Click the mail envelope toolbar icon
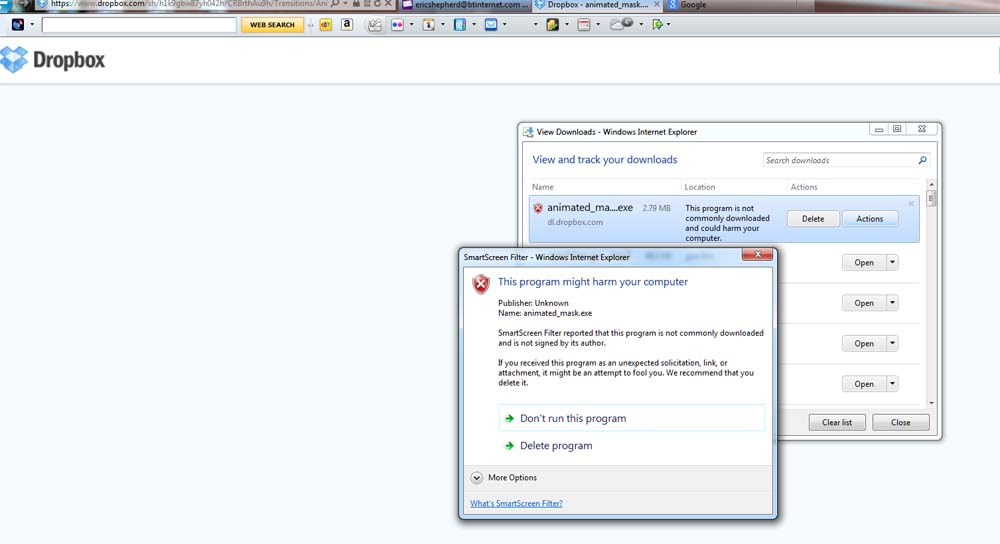1000x544 pixels. (491, 25)
